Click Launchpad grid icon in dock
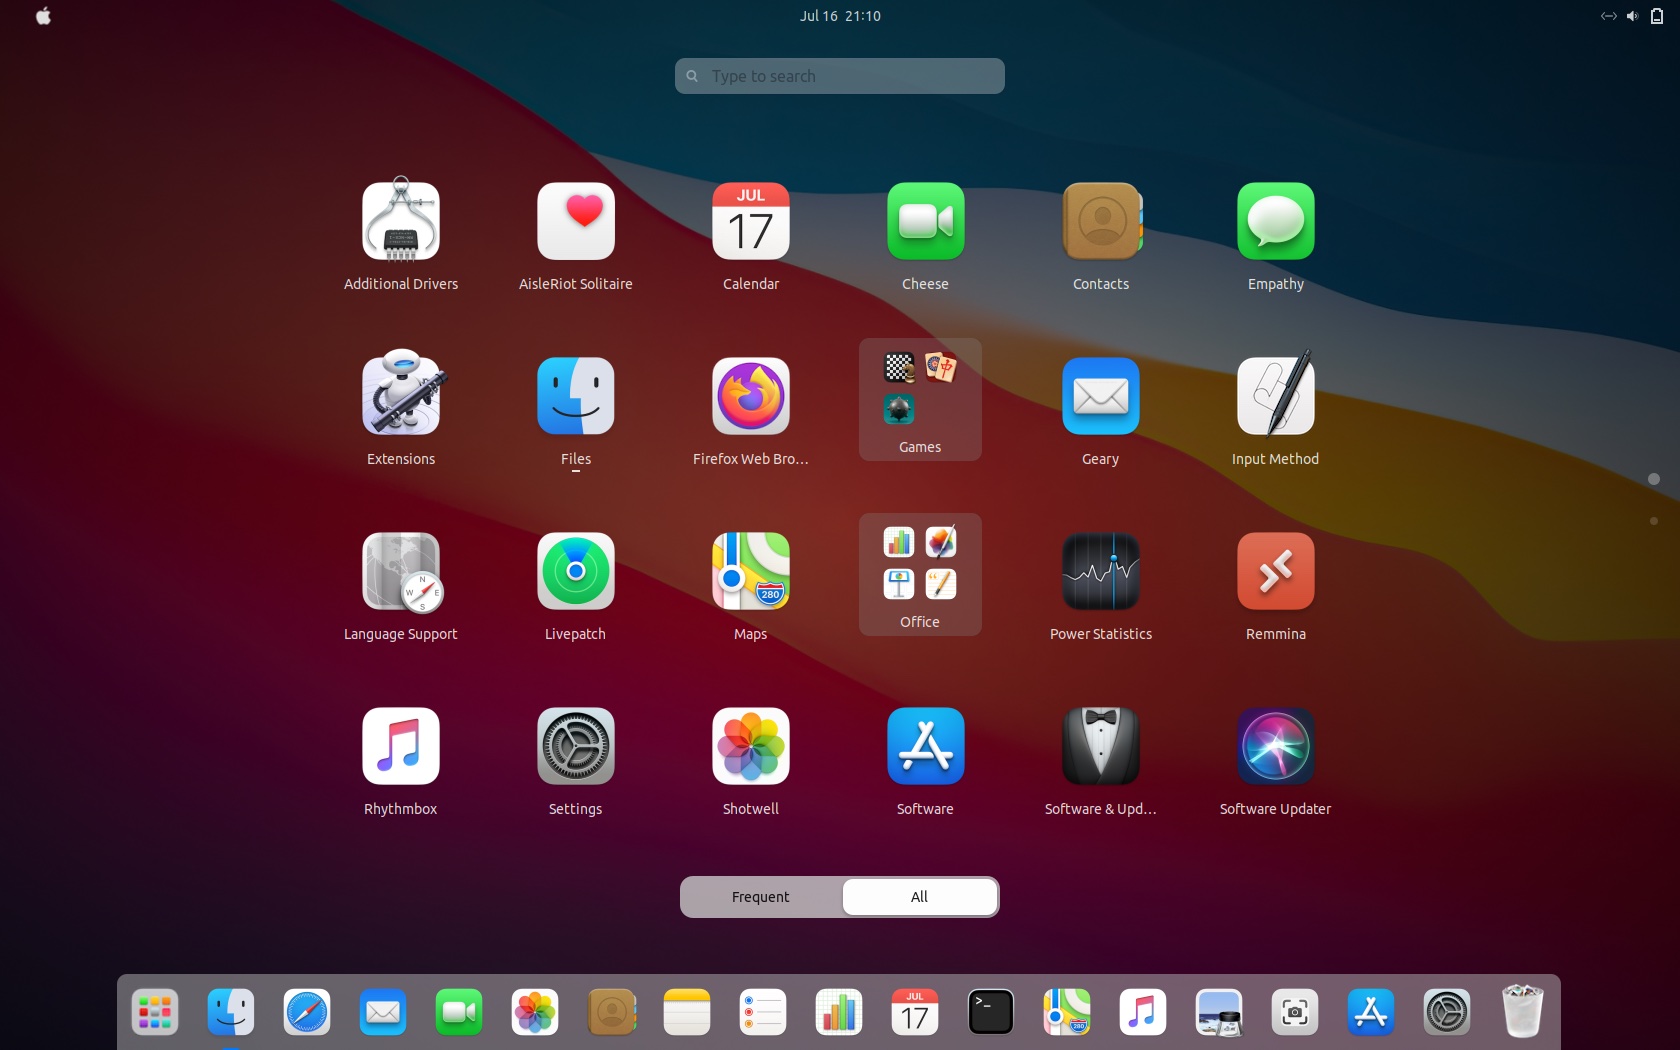This screenshot has width=1680, height=1050. pos(155,1012)
